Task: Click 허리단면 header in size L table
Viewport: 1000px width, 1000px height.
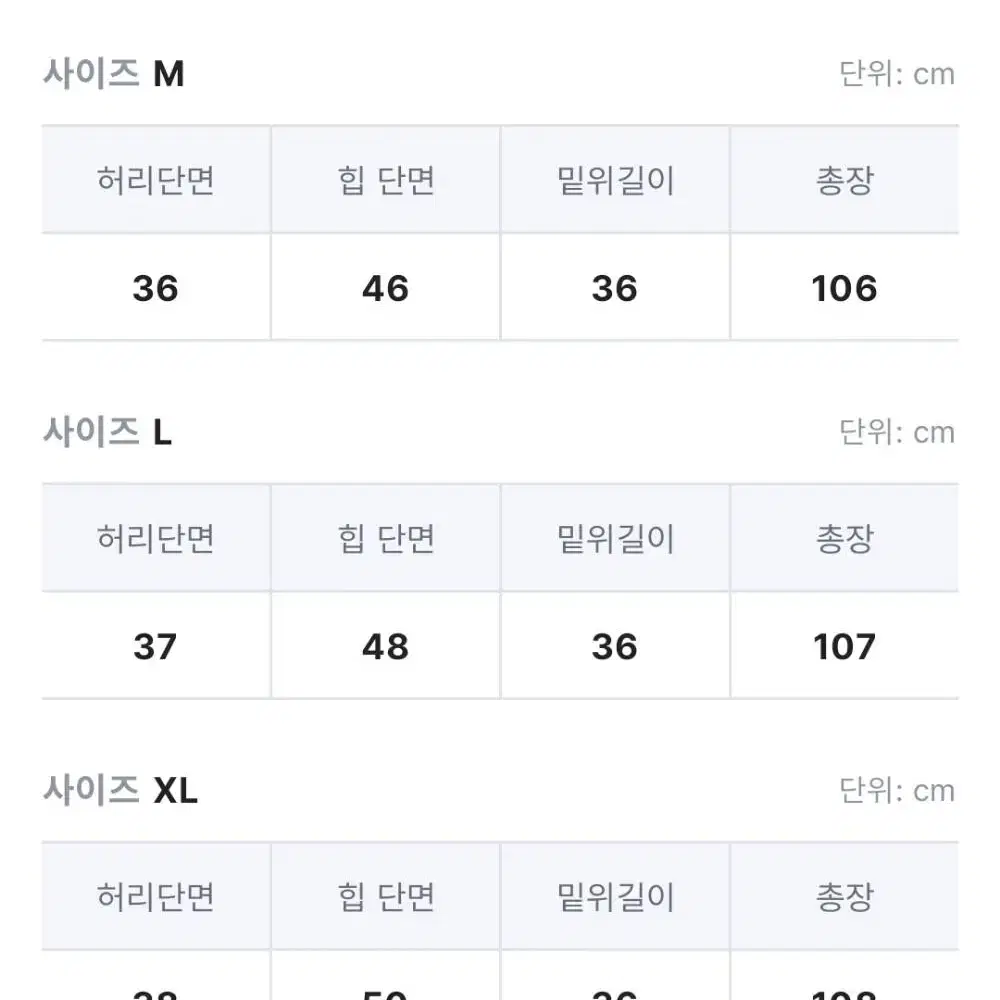Action: tap(156, 538)
